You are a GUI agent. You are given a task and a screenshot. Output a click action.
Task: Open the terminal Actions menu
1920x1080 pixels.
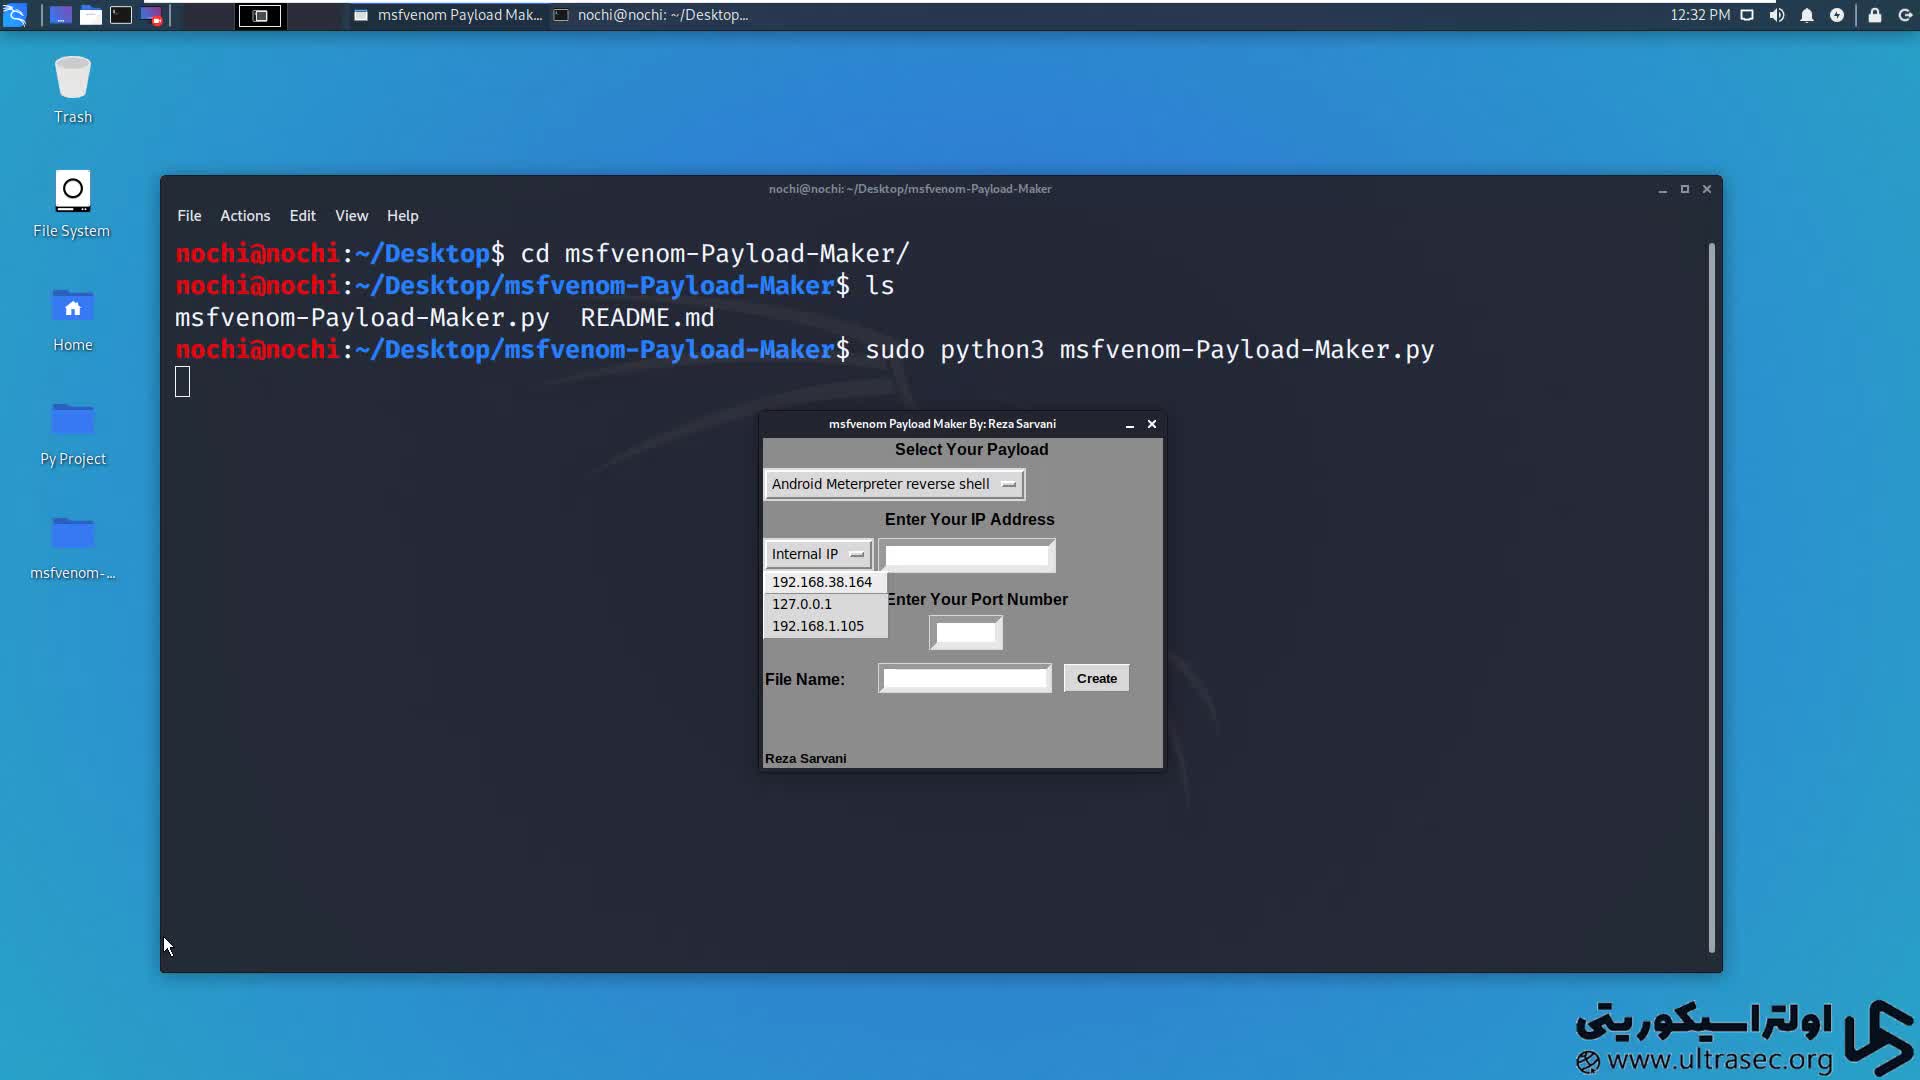click(245, 216)
